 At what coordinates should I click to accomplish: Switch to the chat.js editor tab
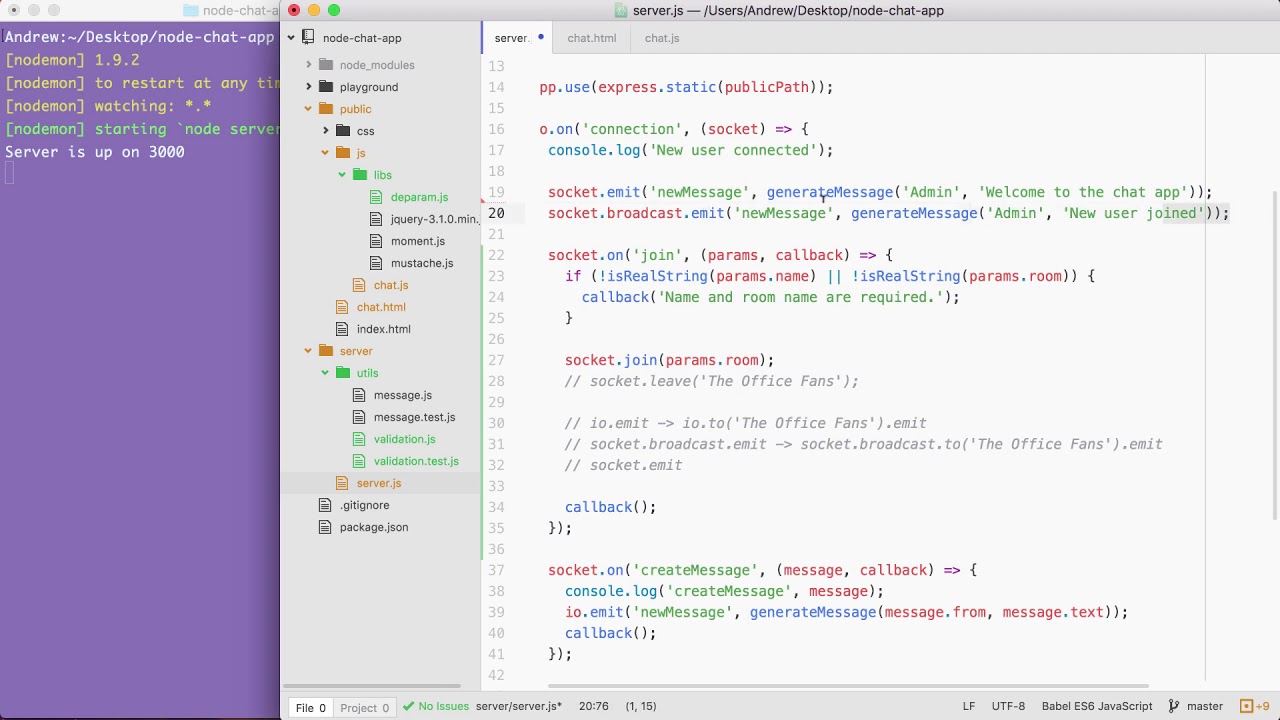coord(662,38)
